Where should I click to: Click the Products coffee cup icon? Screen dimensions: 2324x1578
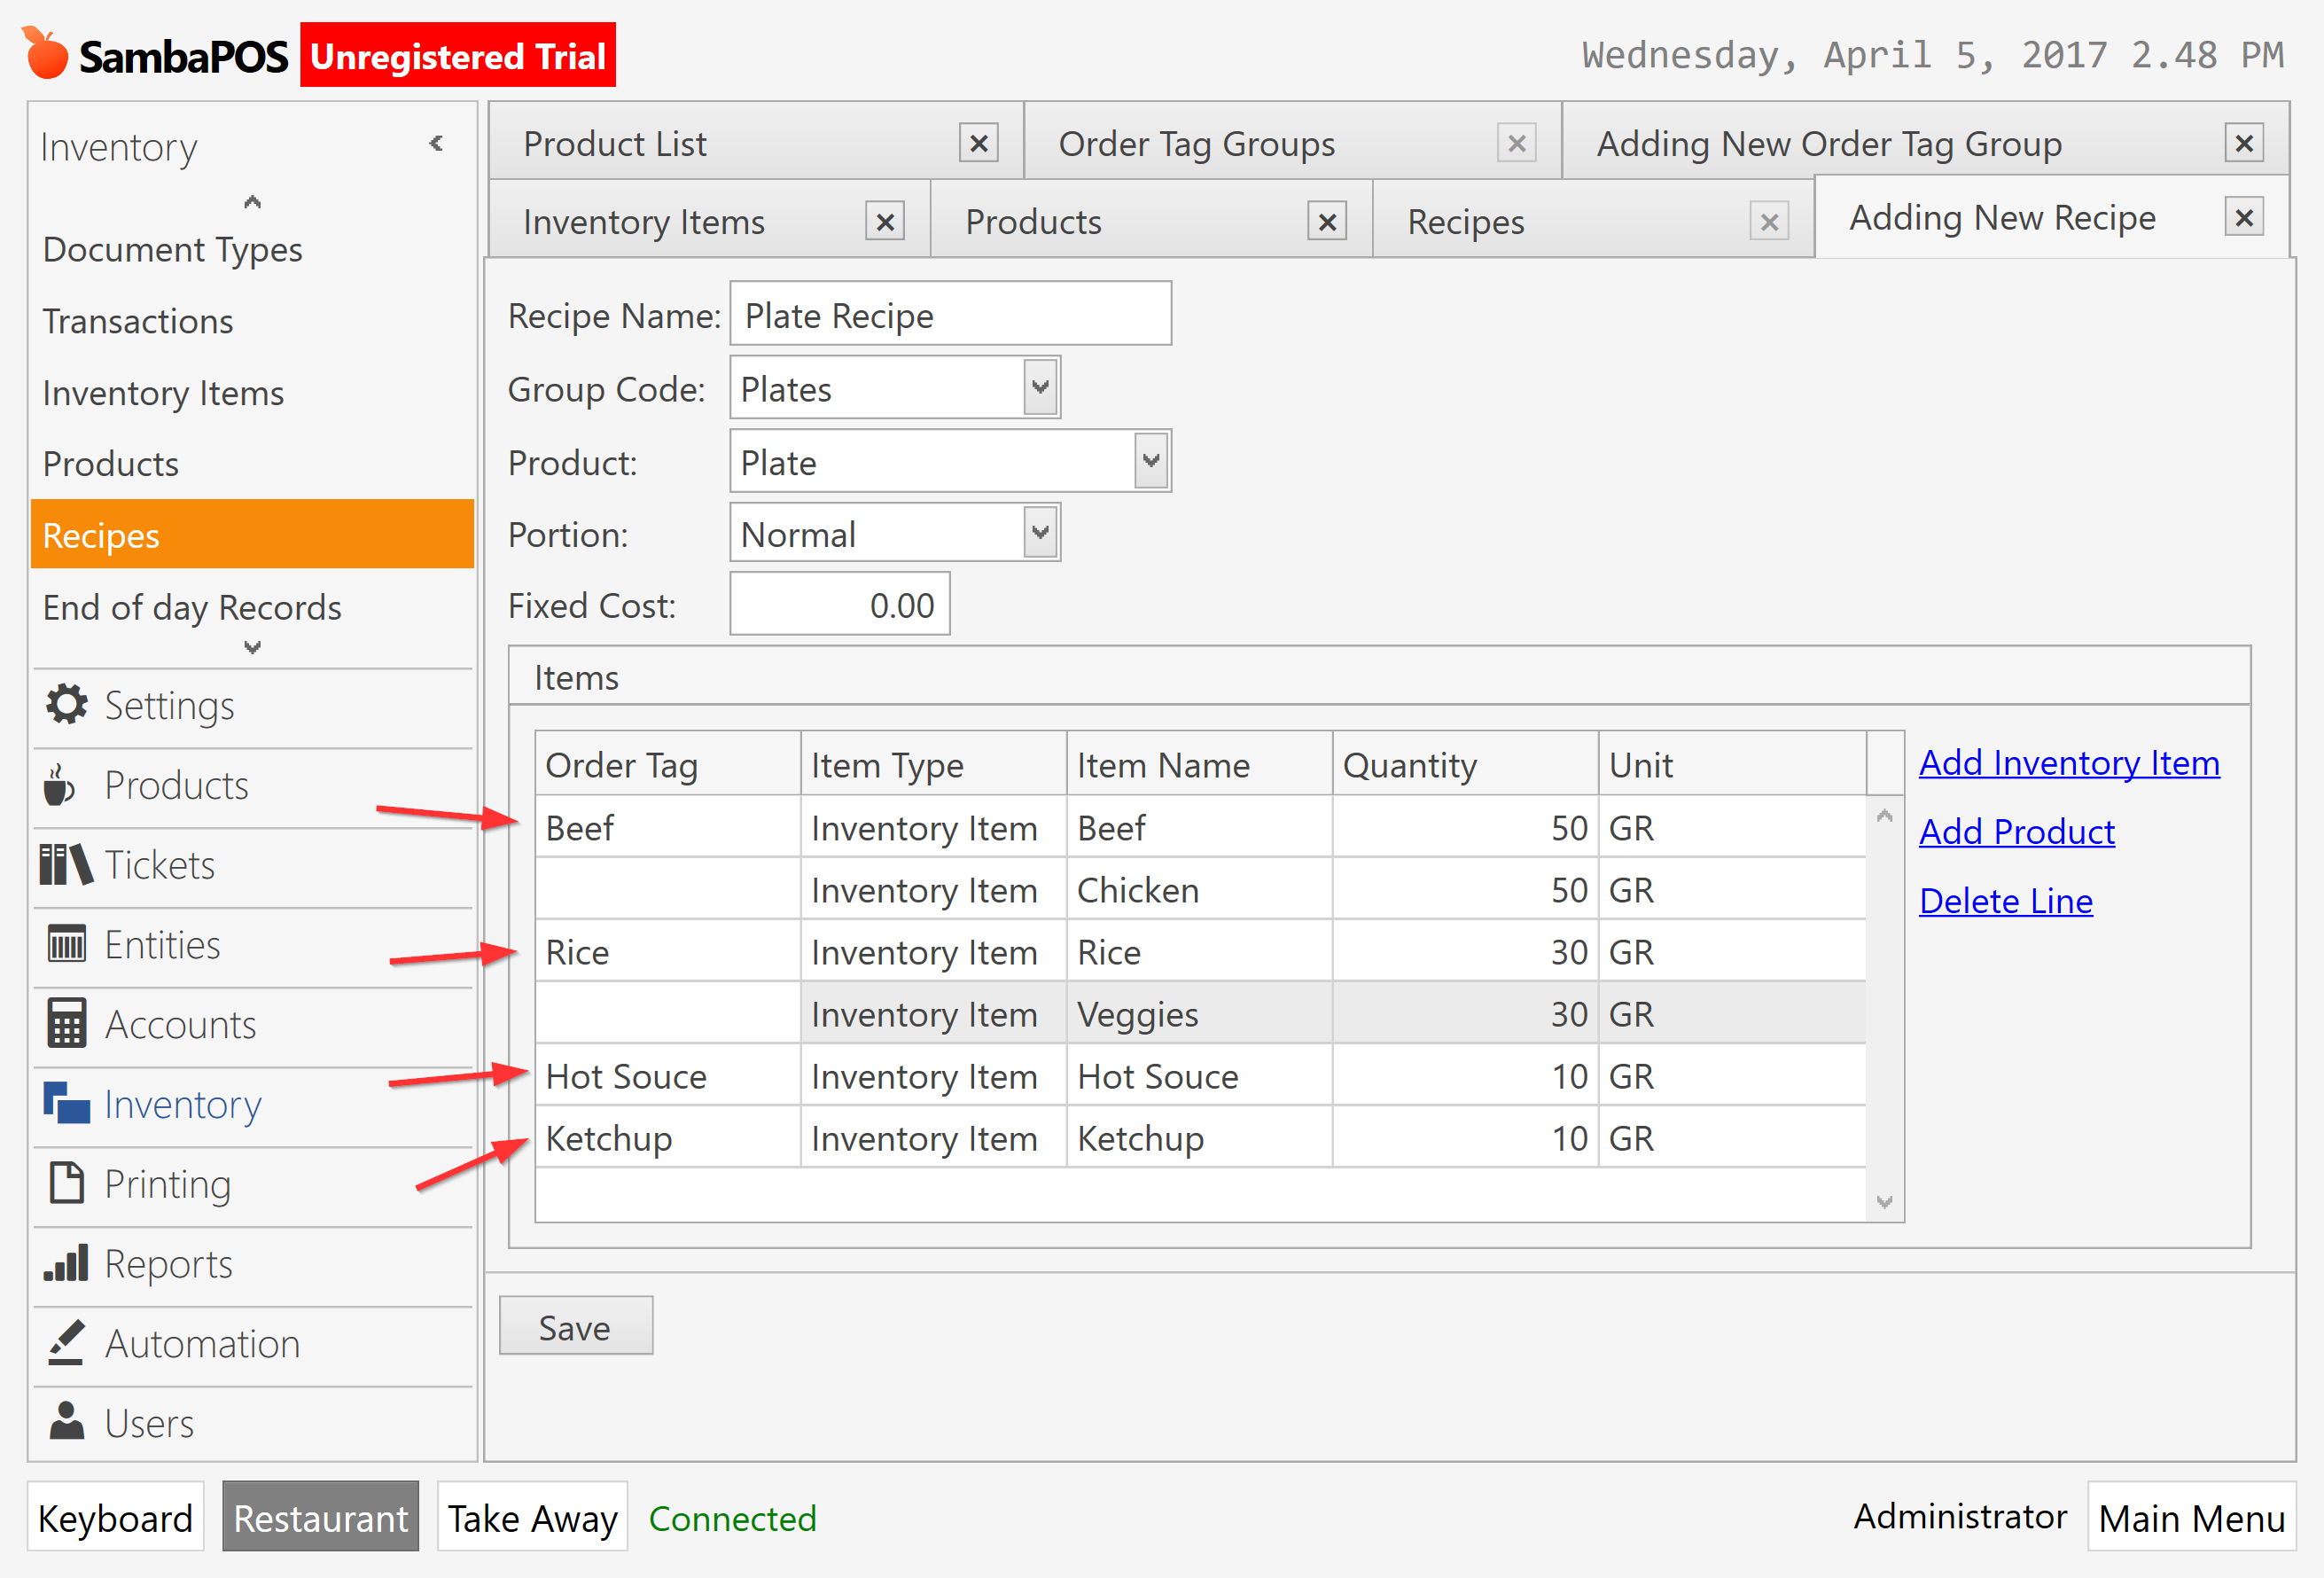click(x=59, y=785)
